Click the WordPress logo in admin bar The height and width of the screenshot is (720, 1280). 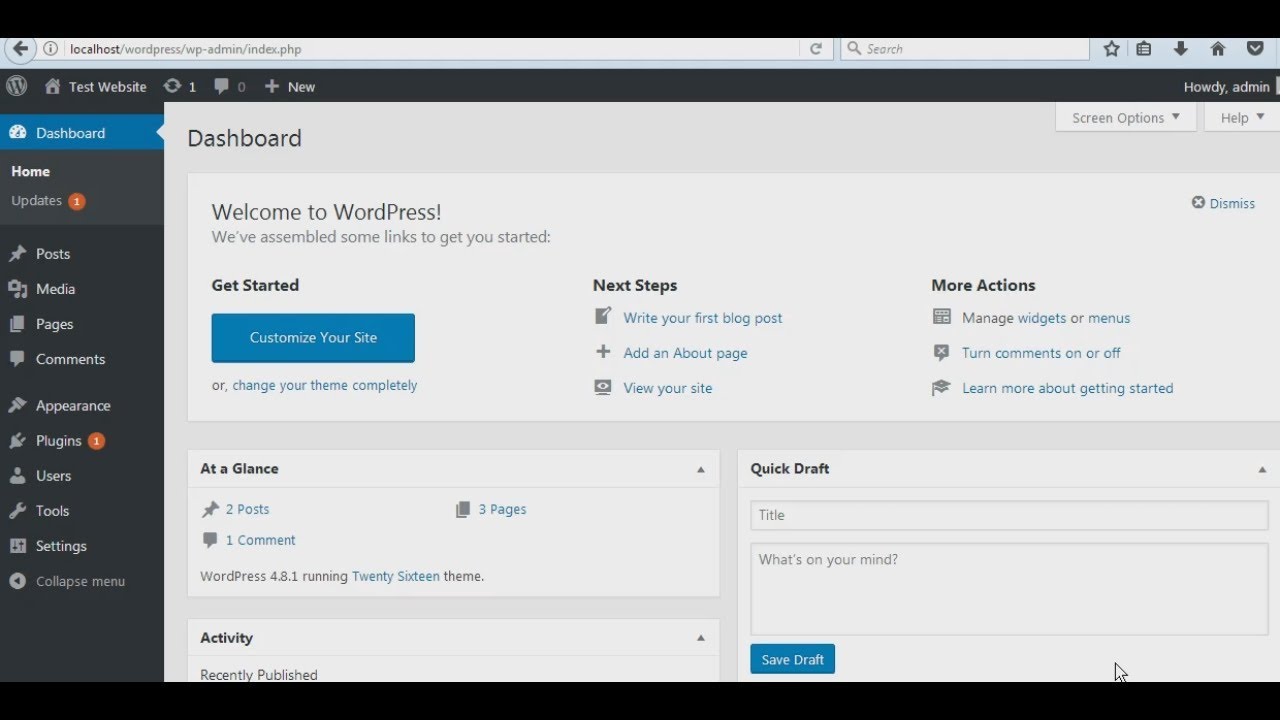[17, 86]
